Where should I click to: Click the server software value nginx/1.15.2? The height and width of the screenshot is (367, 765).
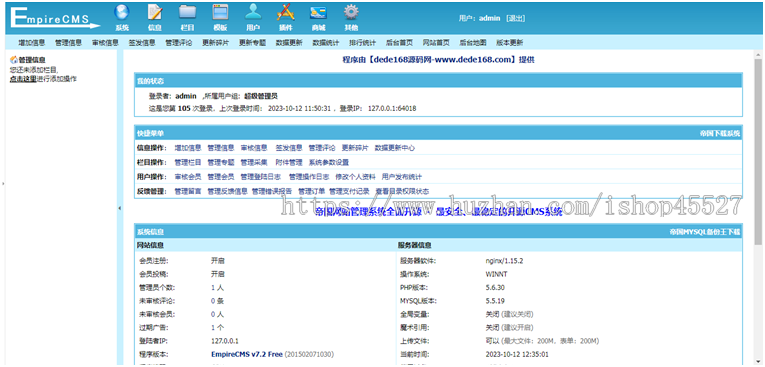click(x=504, y=261)
